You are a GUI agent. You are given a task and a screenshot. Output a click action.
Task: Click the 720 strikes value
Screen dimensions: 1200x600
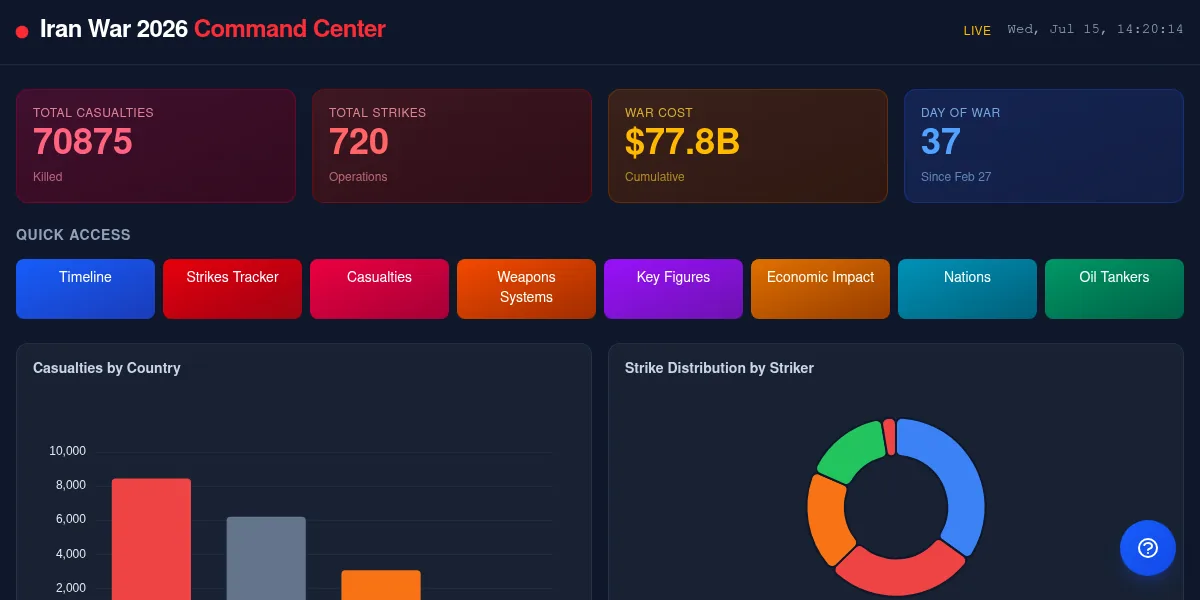click(358, 142)
